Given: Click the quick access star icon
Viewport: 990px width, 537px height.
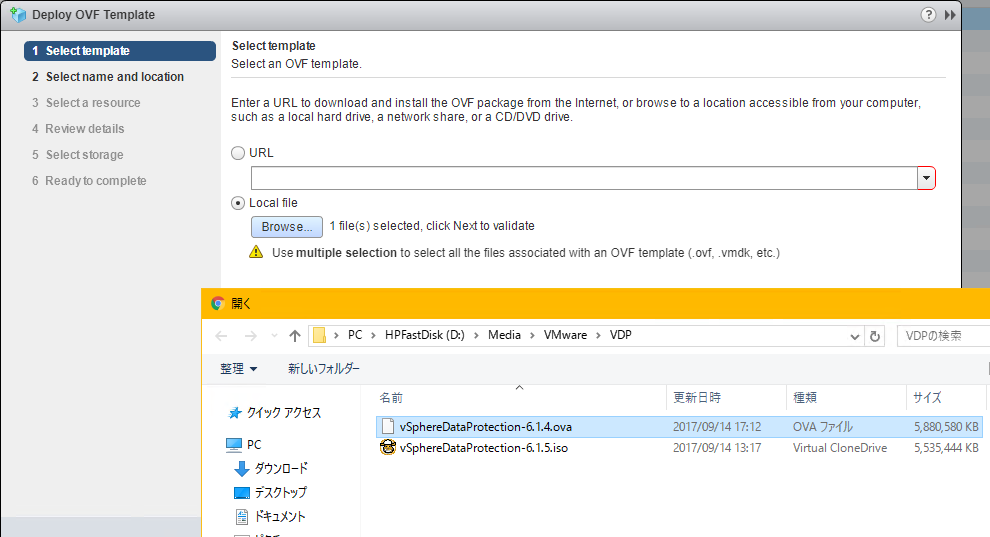Looking at the screenshot, I should pyautogui.click(x=235, y=413).
